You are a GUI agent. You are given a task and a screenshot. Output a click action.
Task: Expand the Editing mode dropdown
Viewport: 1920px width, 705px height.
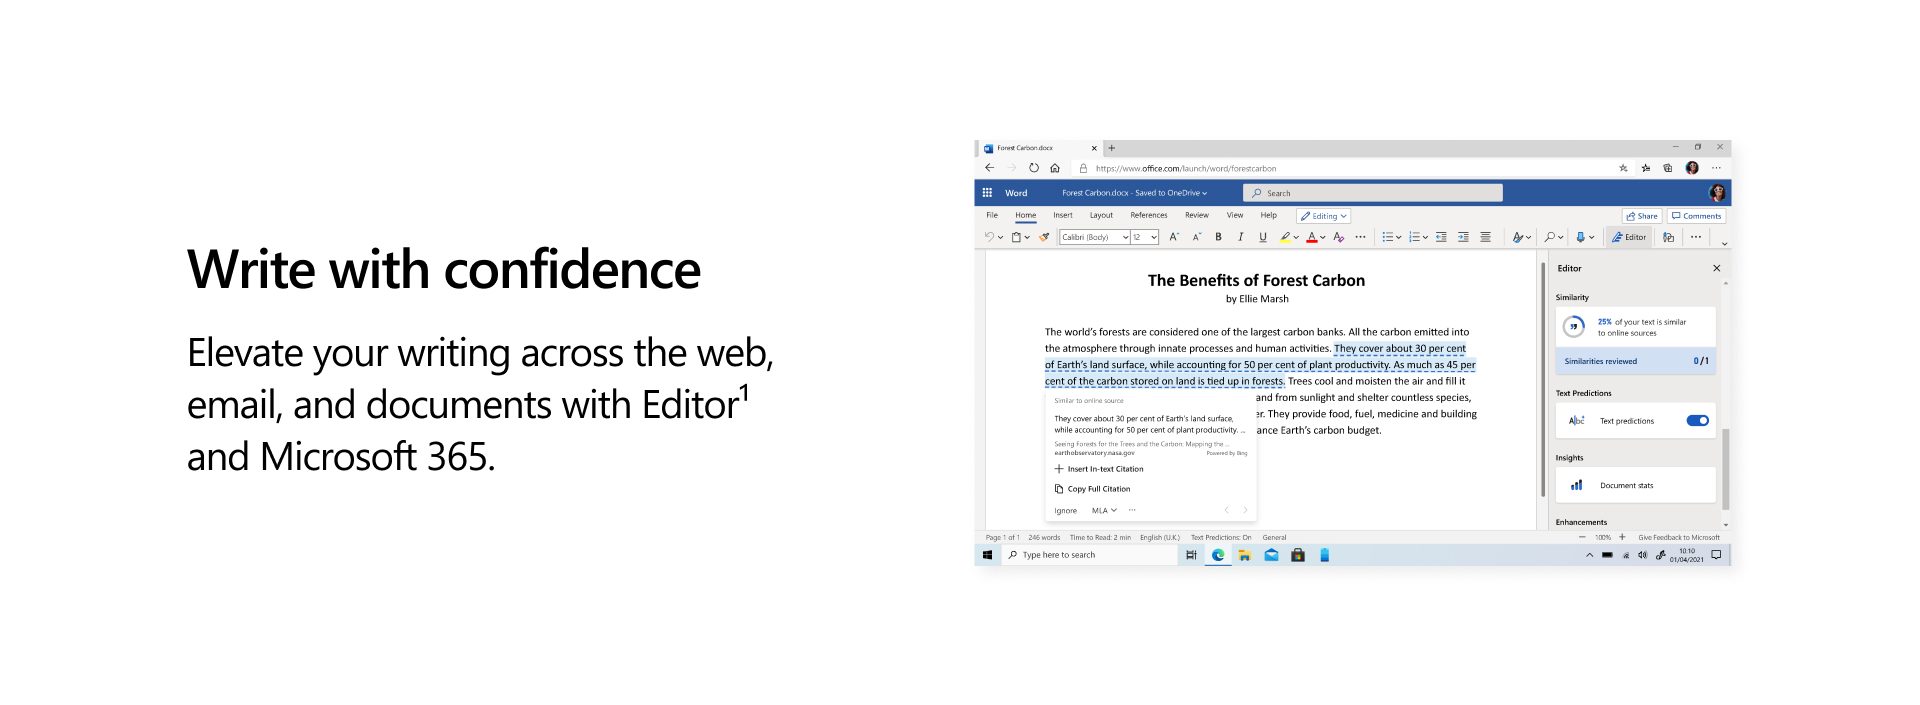point(1324,216)
